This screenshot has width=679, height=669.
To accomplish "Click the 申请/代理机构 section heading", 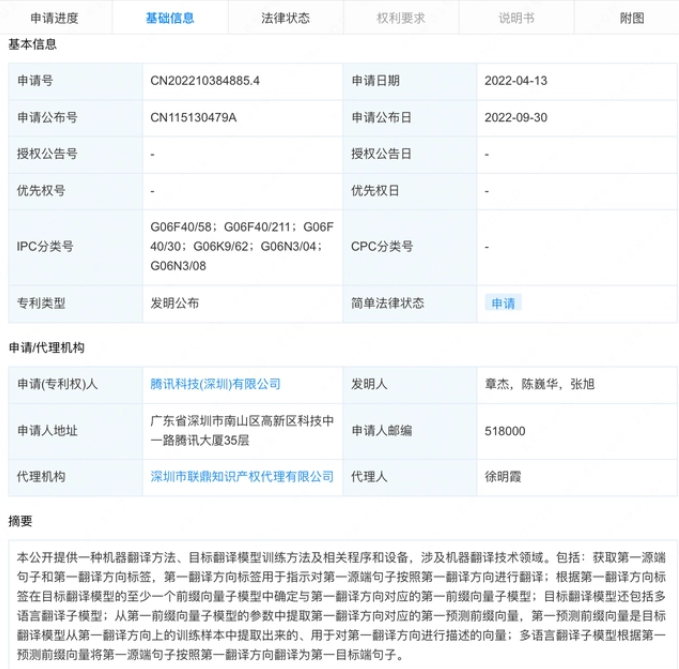I will pyautogui.click(x=46, y=348).
